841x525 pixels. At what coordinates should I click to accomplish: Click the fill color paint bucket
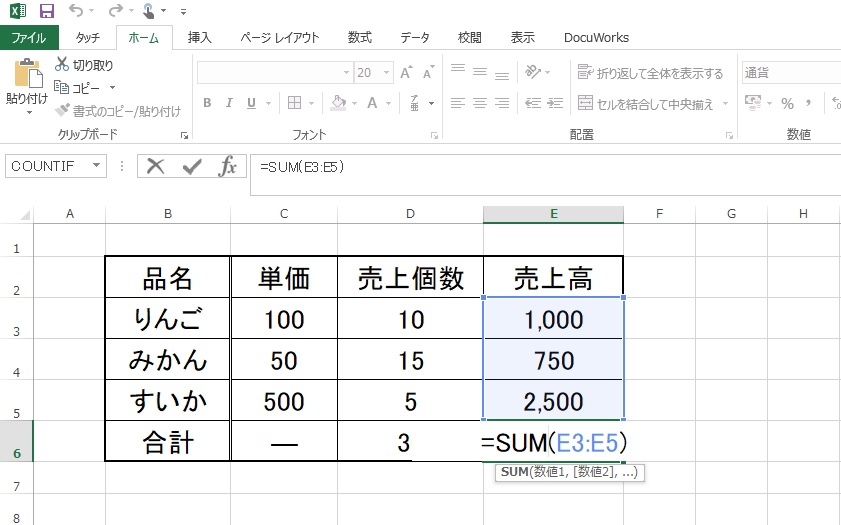[337, 103]
